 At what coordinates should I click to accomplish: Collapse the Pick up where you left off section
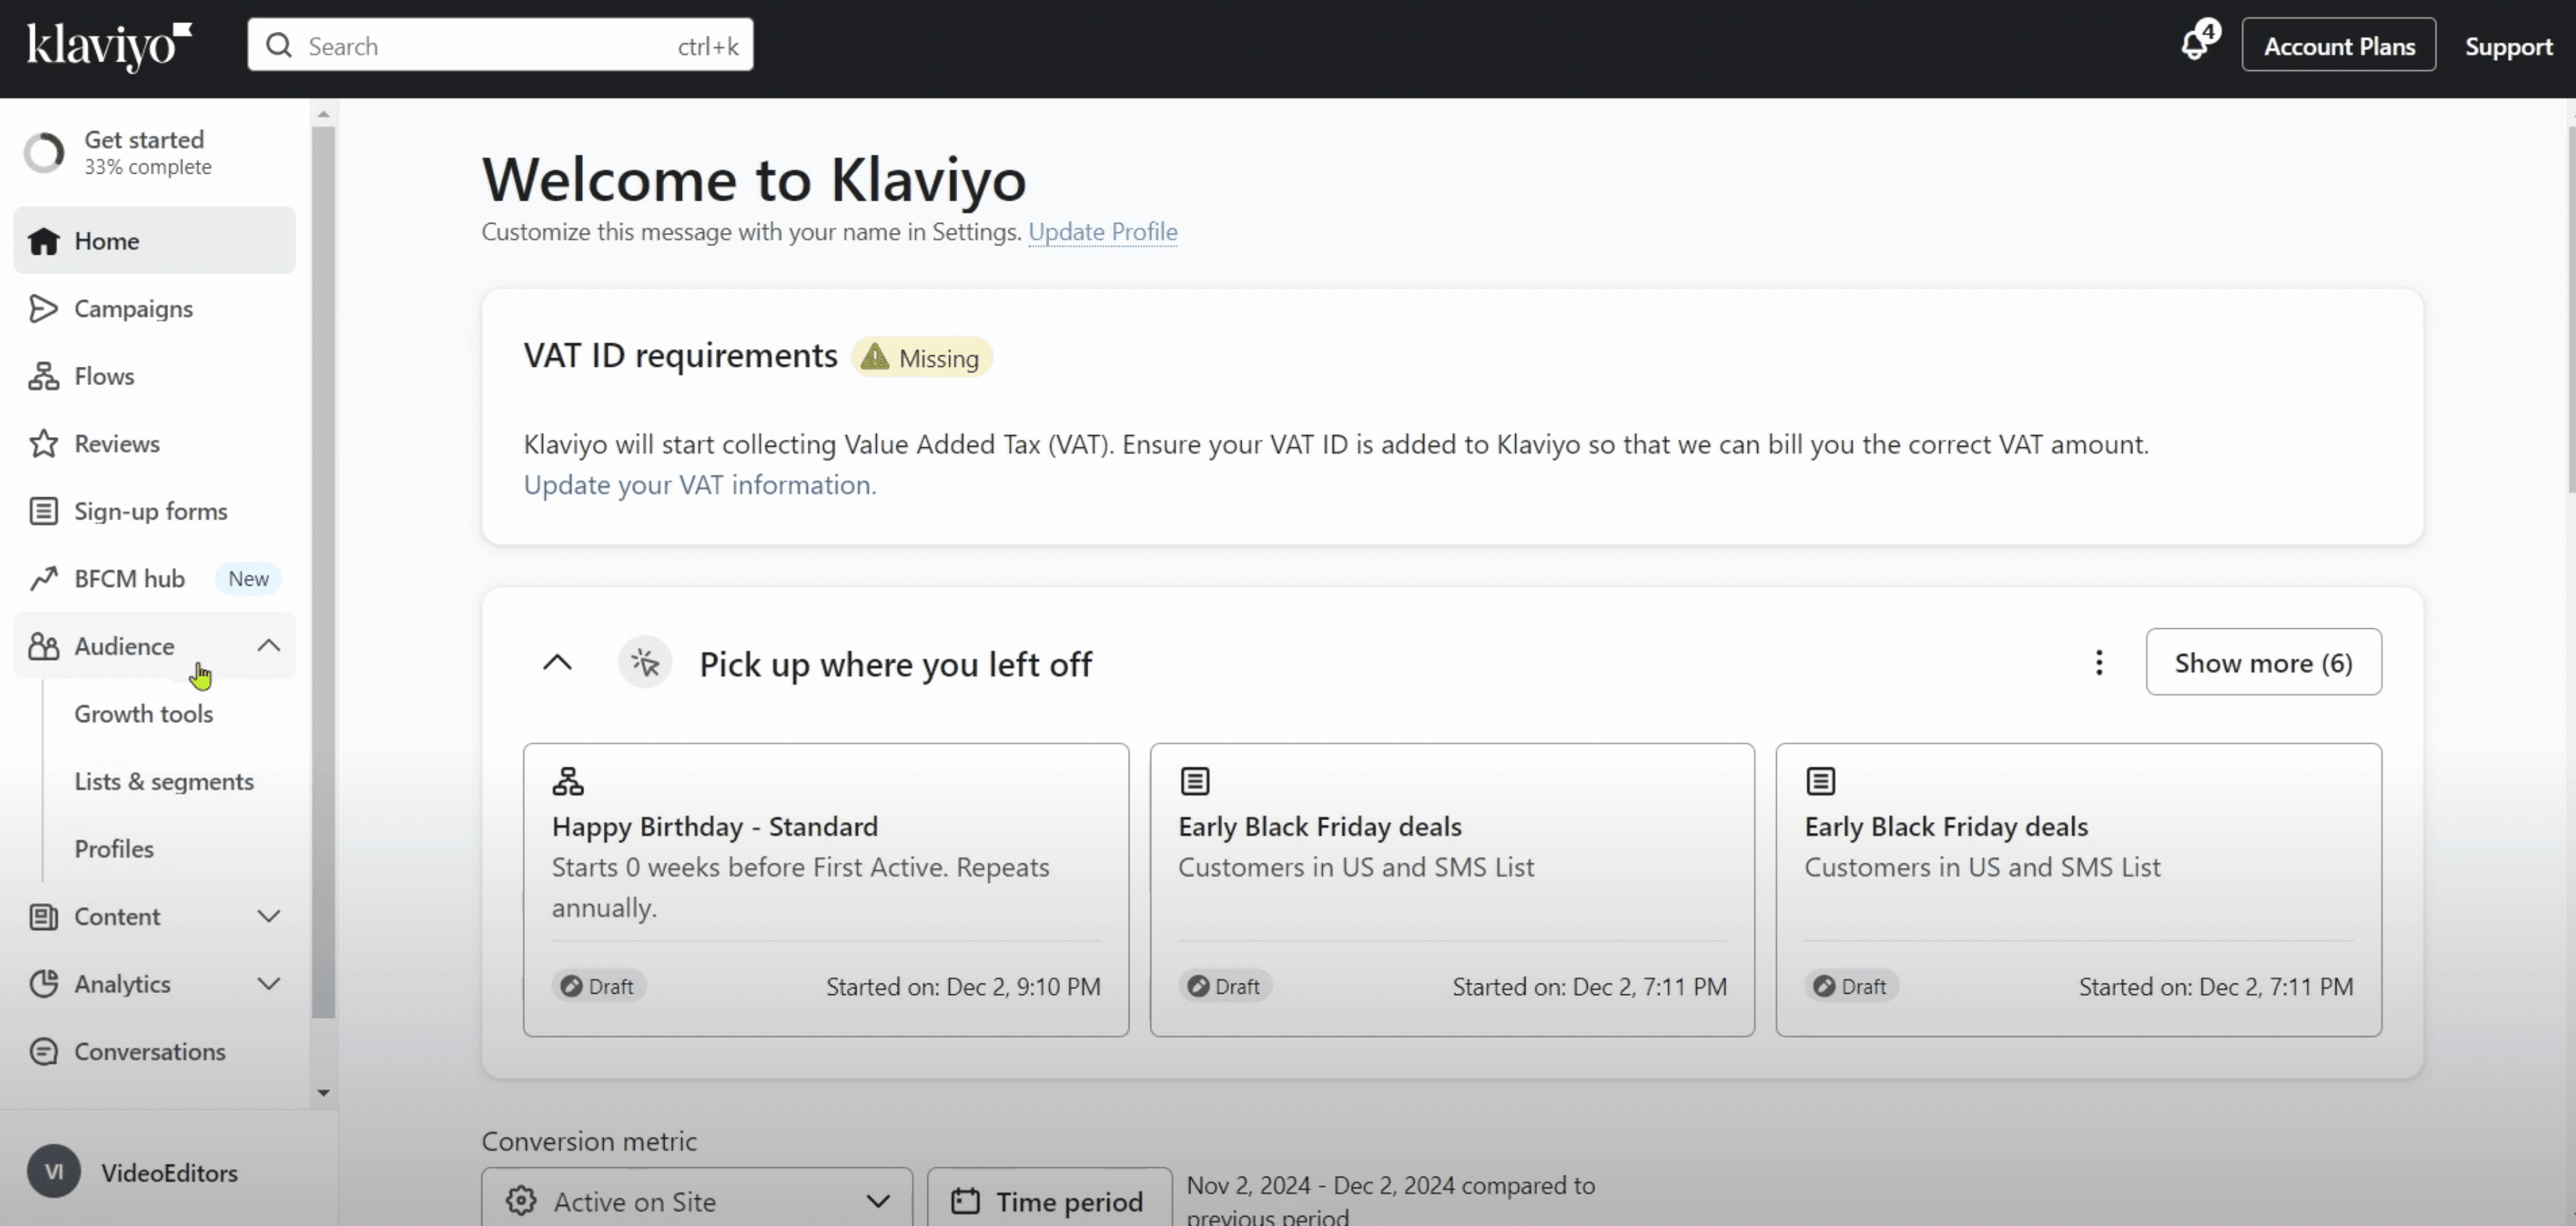pyautogui.click(x=557, y=662)
